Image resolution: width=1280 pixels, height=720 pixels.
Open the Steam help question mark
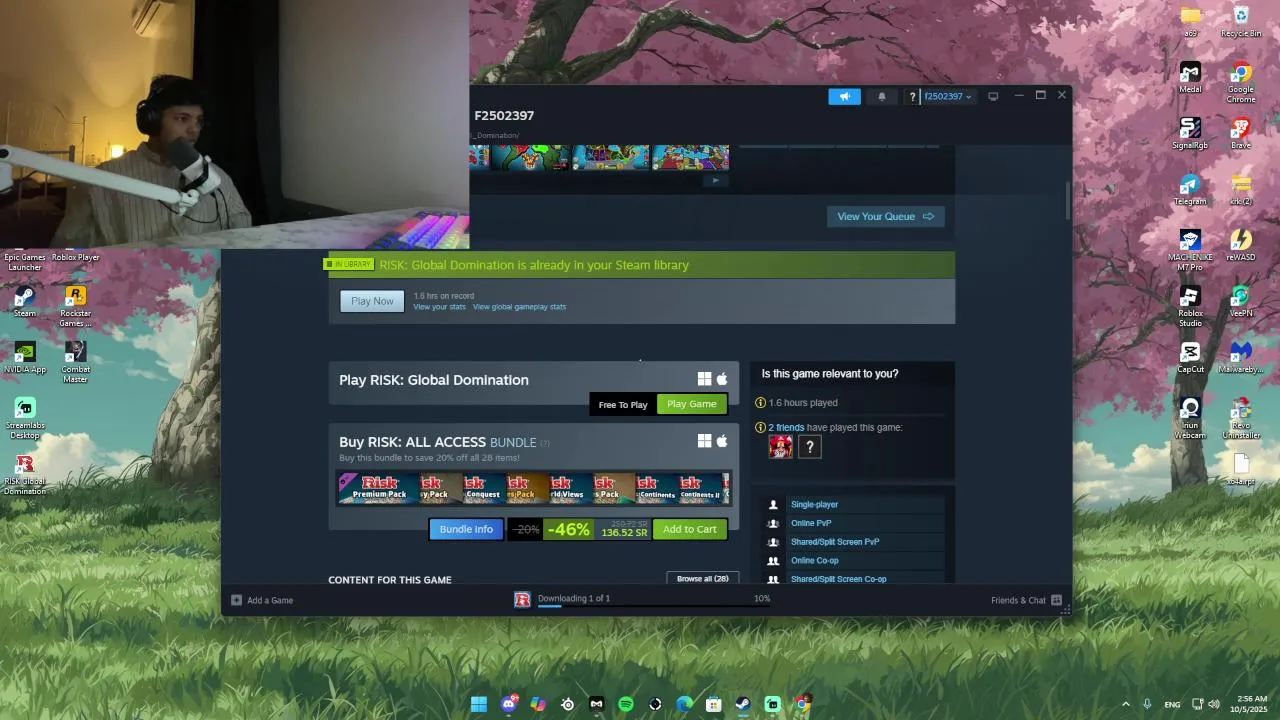point(912,97)
